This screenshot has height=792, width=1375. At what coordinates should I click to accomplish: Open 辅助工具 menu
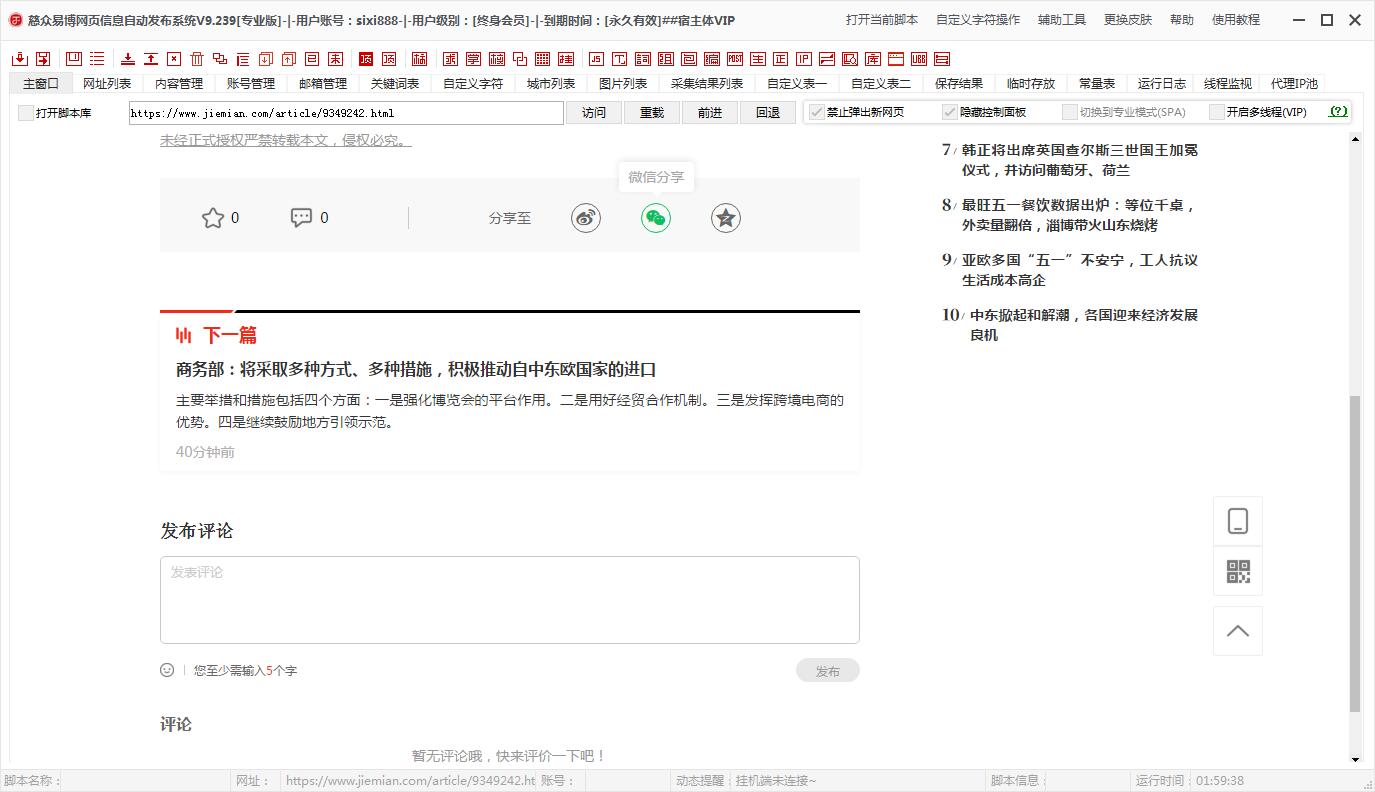coord(1062,20)
